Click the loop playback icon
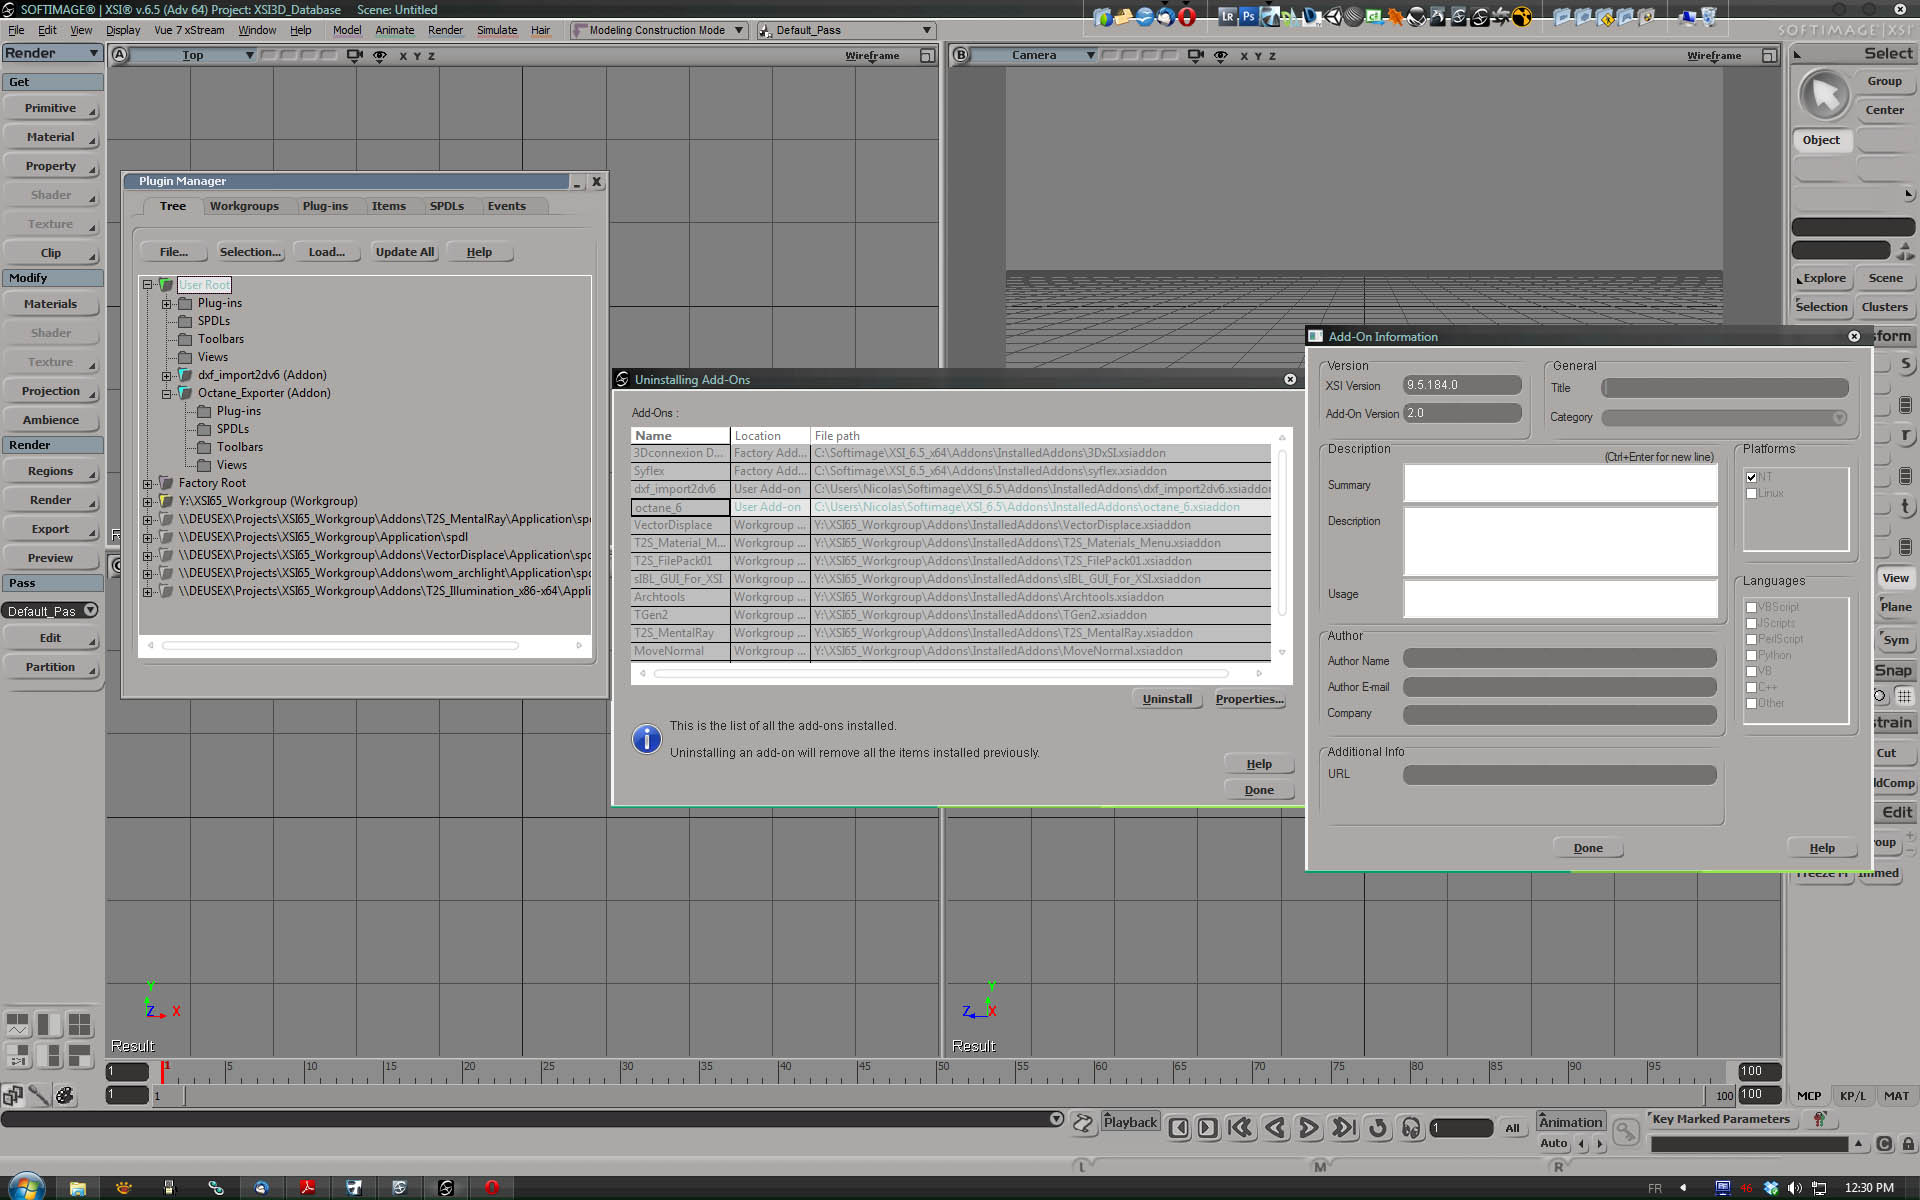This screenshot has width=1920, height=1200. (1378, 1128)
